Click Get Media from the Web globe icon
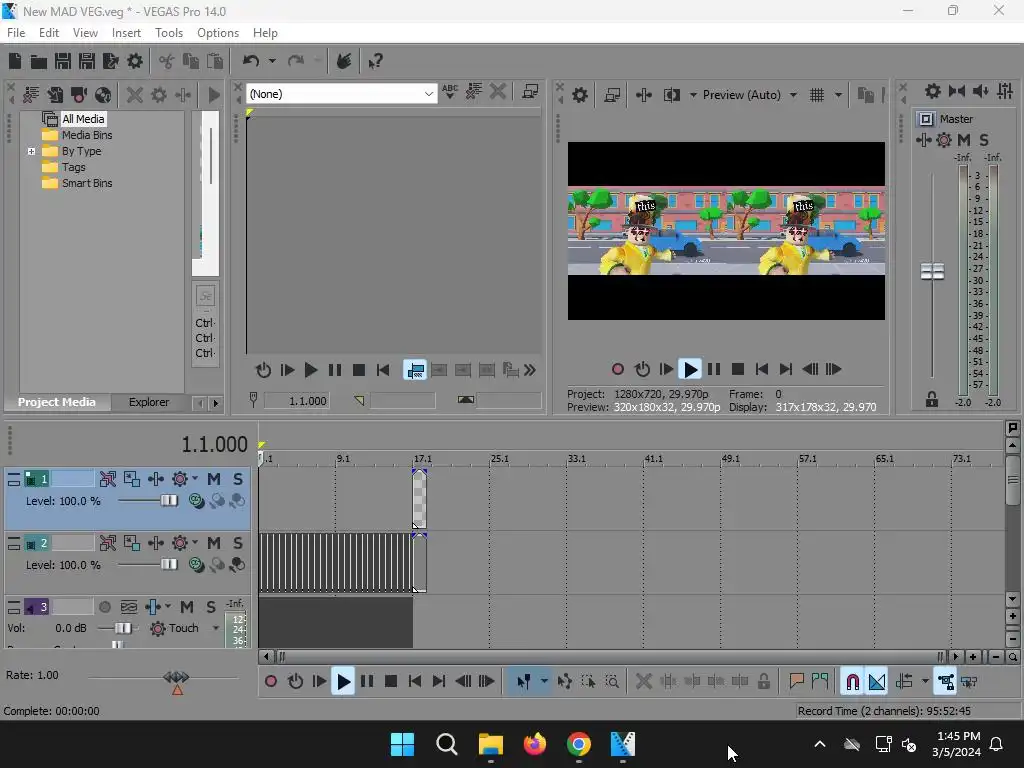 103,95
